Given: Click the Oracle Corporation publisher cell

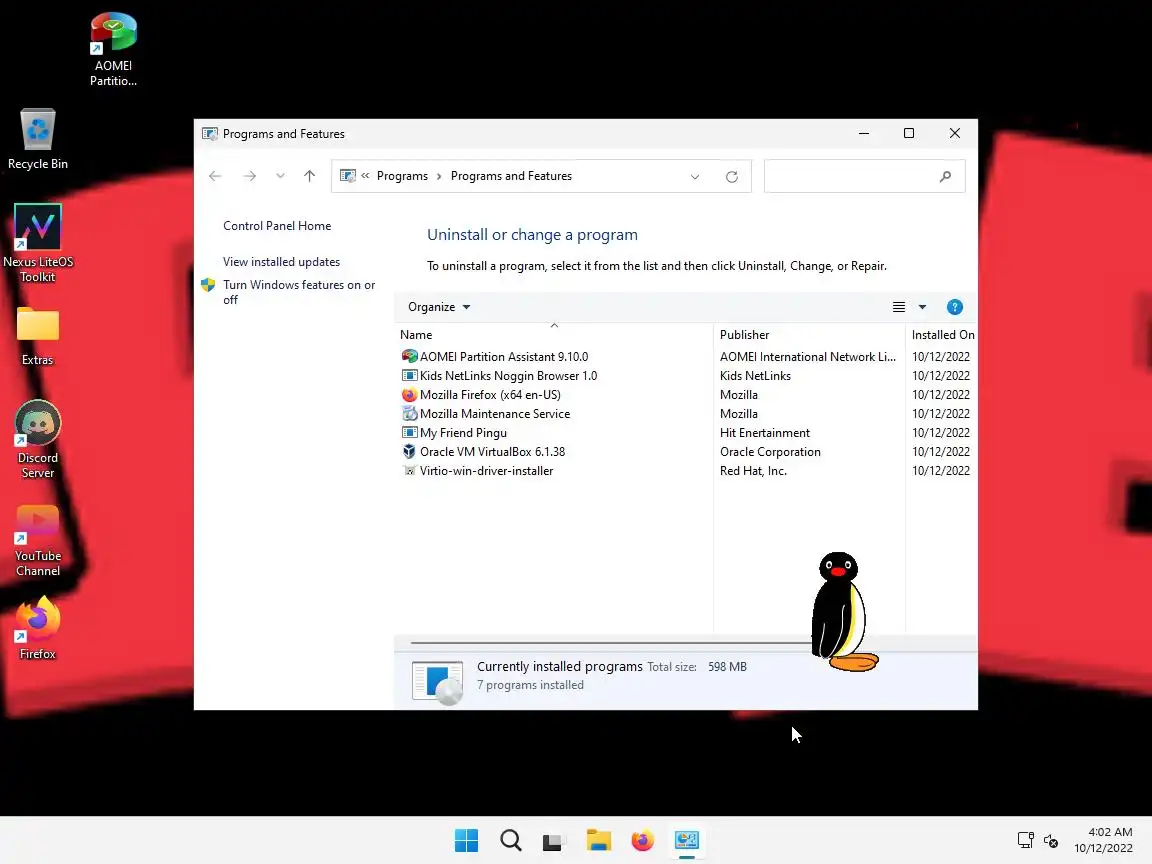Looking at the screenshot, I should (x=770, y=452).
